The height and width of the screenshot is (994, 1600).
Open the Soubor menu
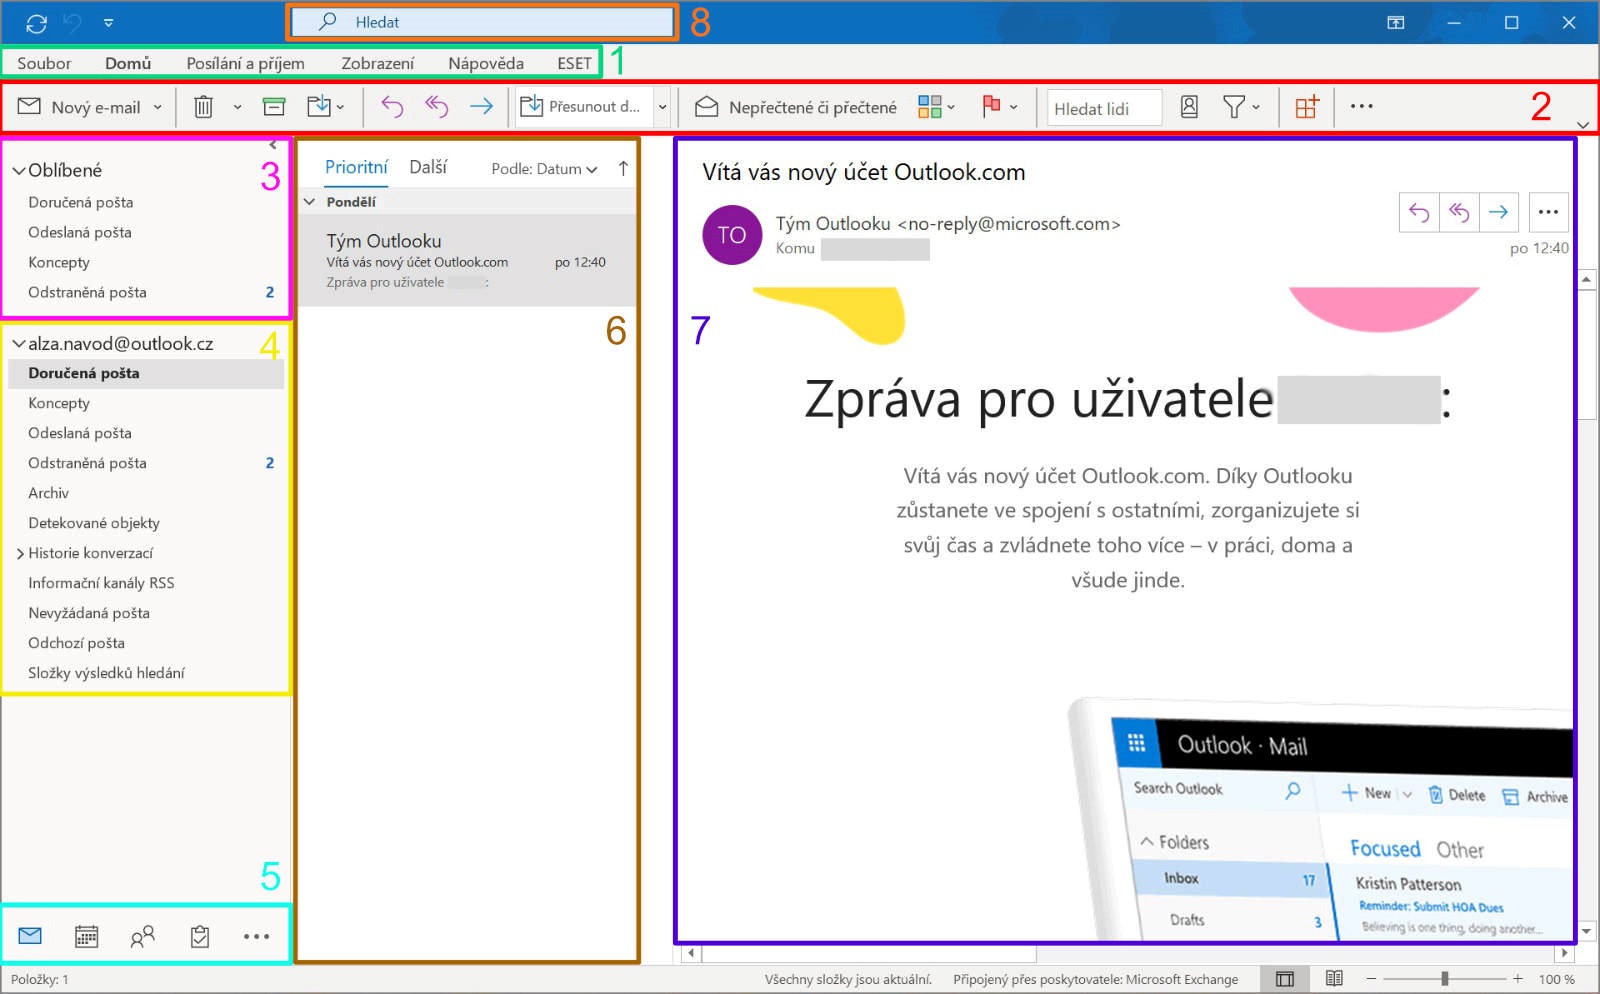coord(44,63)
